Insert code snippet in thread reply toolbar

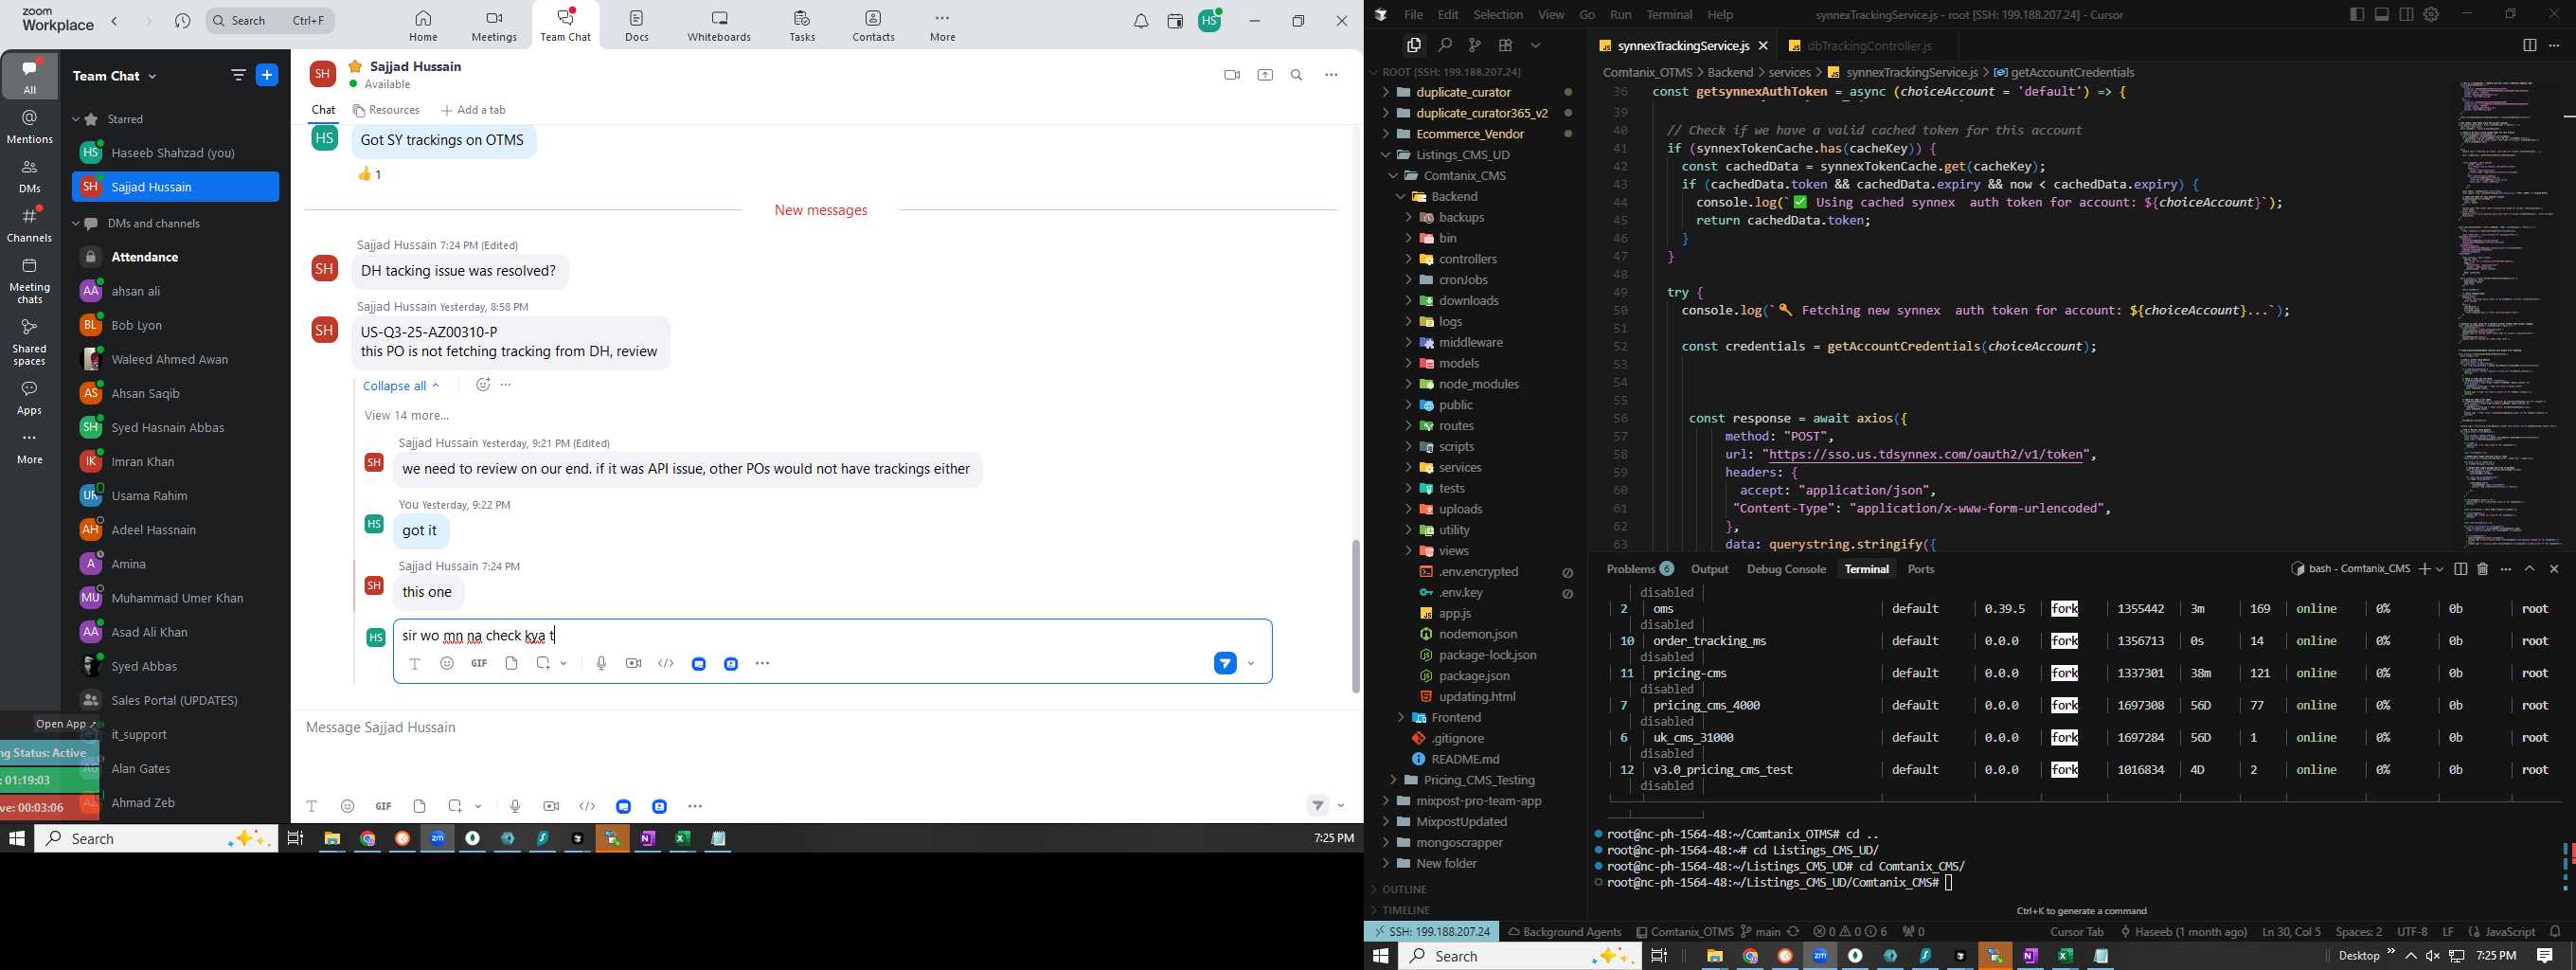tap(666, 663)
